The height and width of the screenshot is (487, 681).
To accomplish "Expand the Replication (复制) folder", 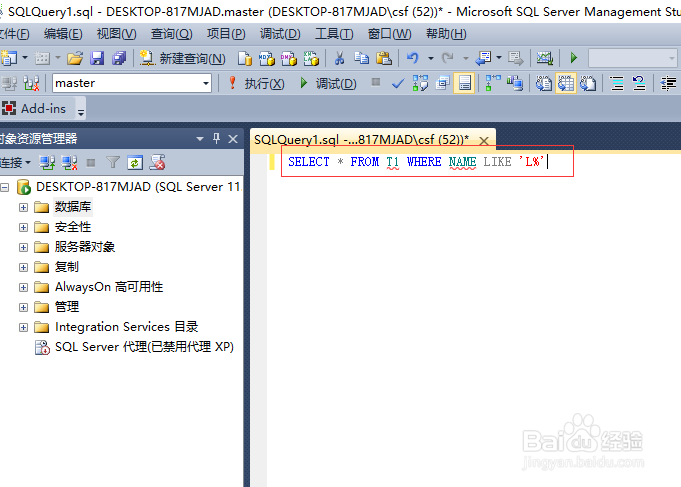I will [23, 267].
